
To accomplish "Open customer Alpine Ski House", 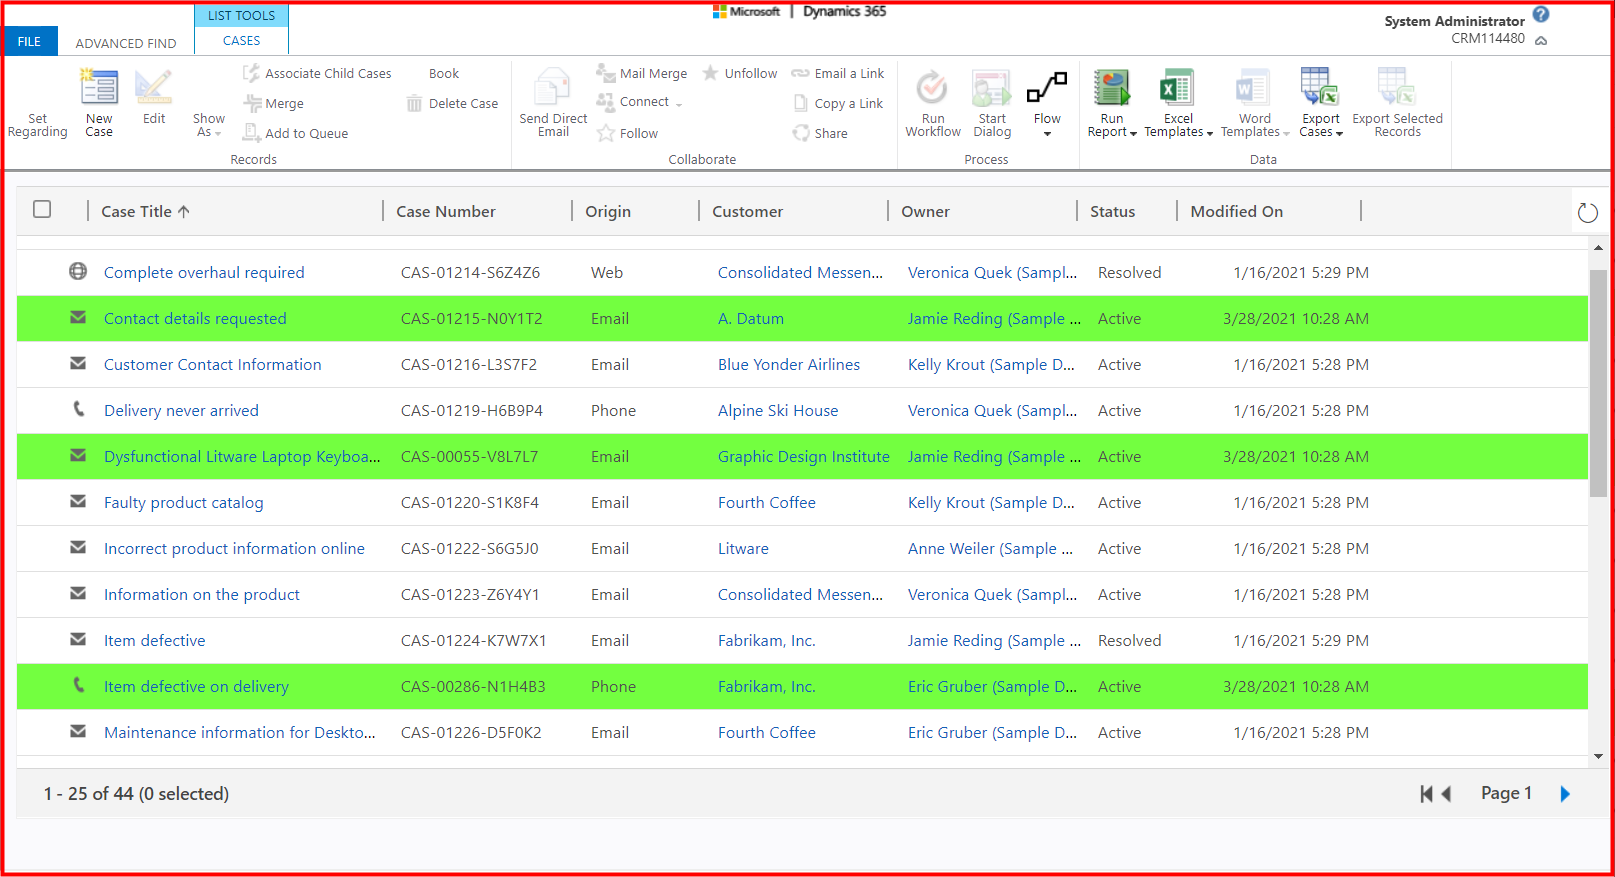I will coord(778,410).
